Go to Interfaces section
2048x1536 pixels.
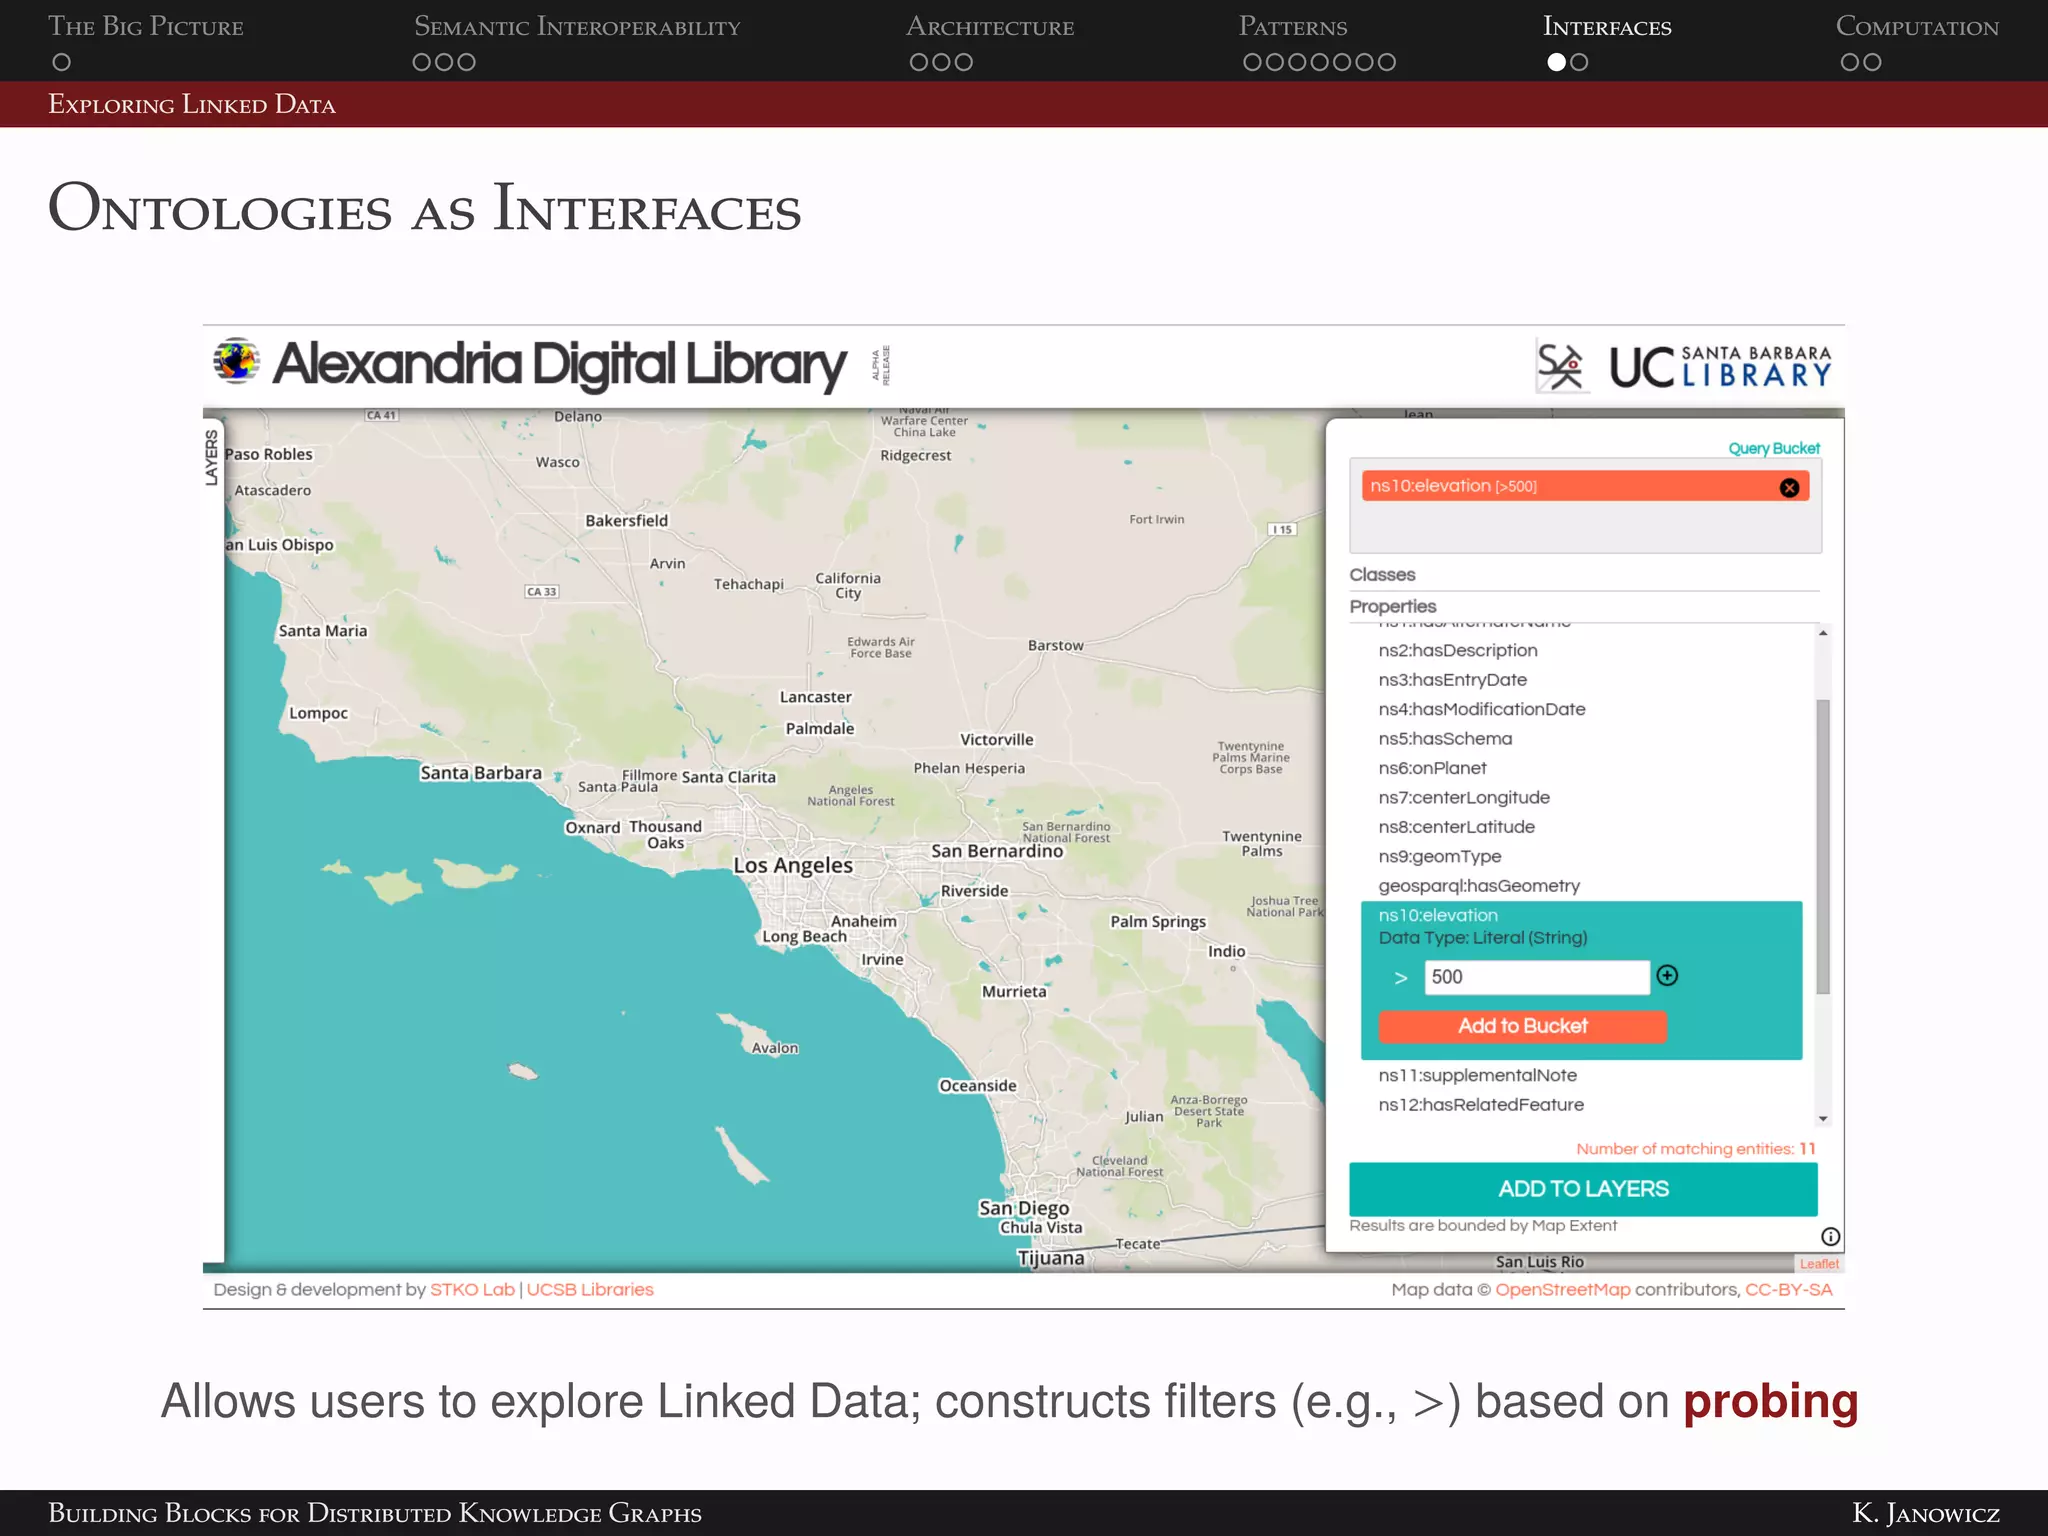pyautogui.click(x=1607, y=27)
